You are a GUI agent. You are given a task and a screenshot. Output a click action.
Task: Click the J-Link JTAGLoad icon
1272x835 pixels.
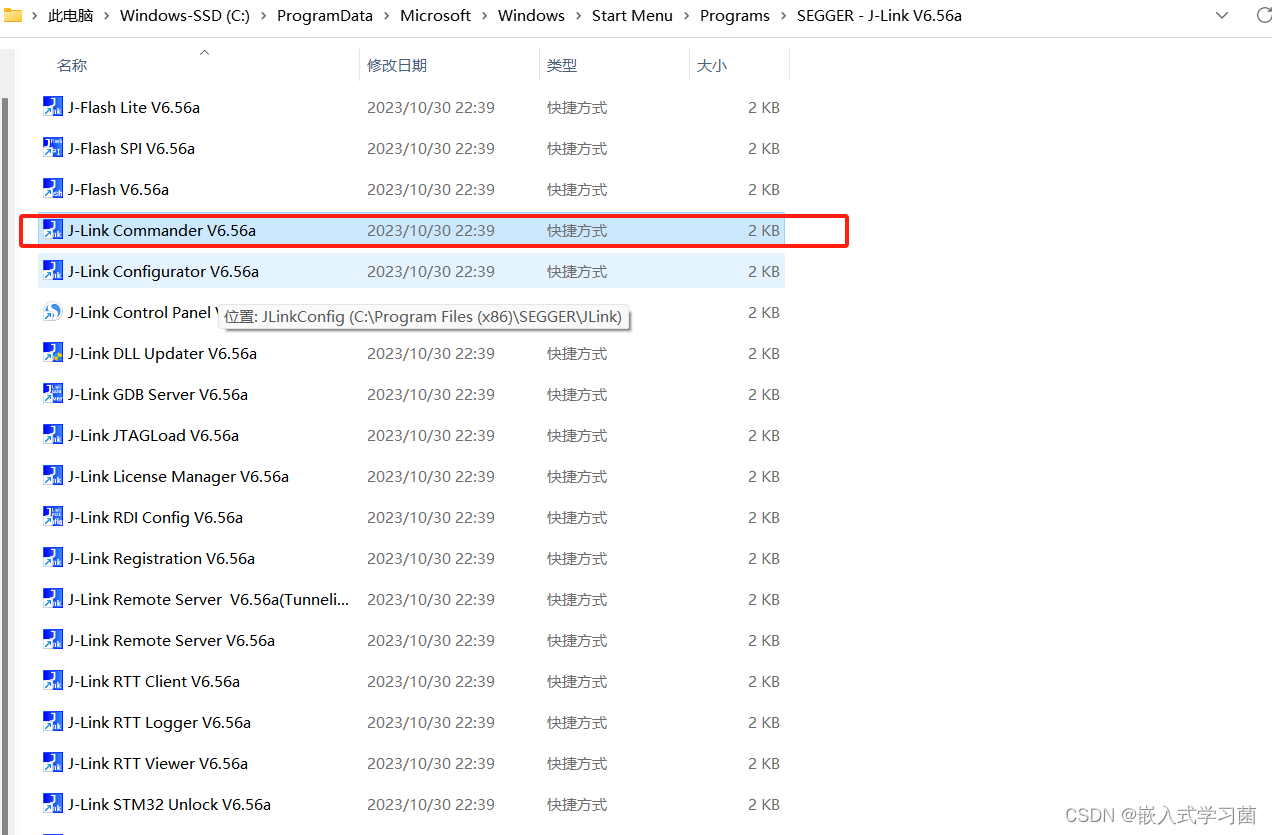[53, 435]
